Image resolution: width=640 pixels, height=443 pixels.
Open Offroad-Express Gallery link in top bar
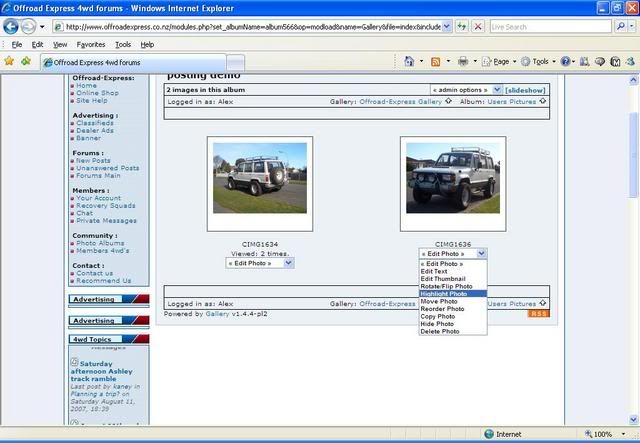(x=400, y=102)
